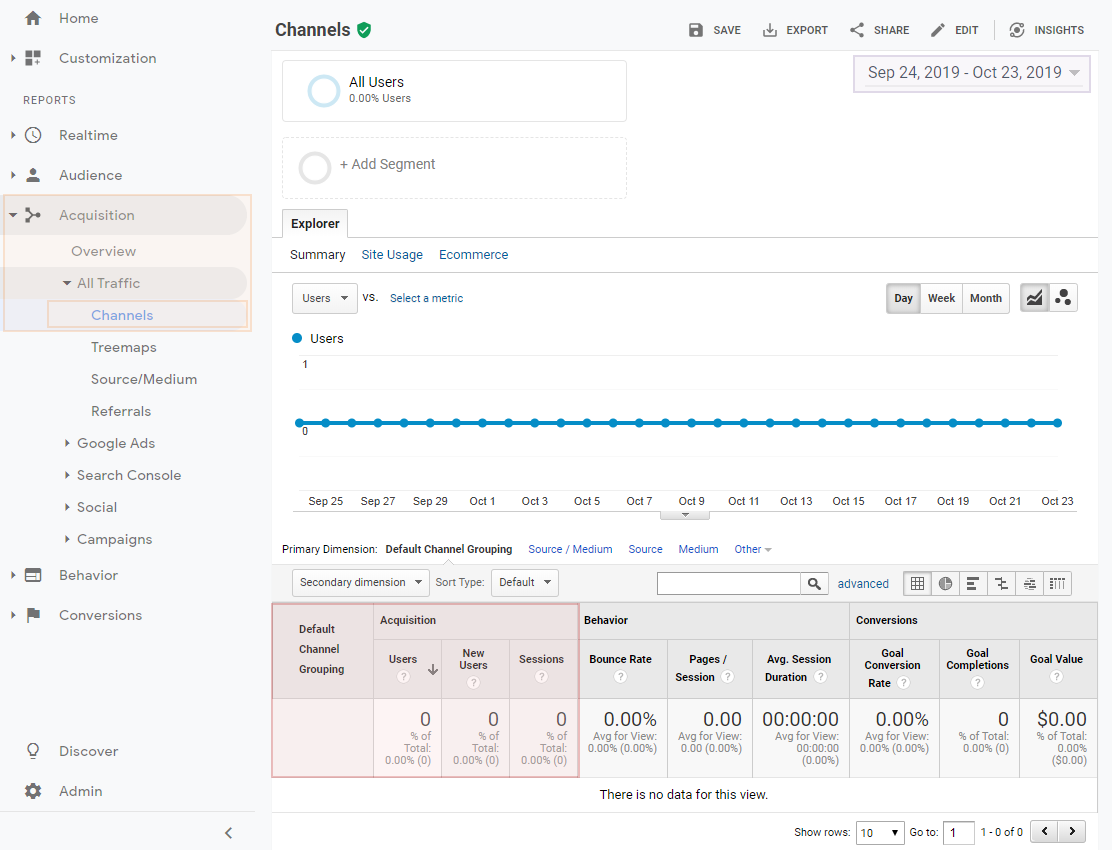Click the green verified shield badge
1112x850 pixels.
(x=364, y=30)
